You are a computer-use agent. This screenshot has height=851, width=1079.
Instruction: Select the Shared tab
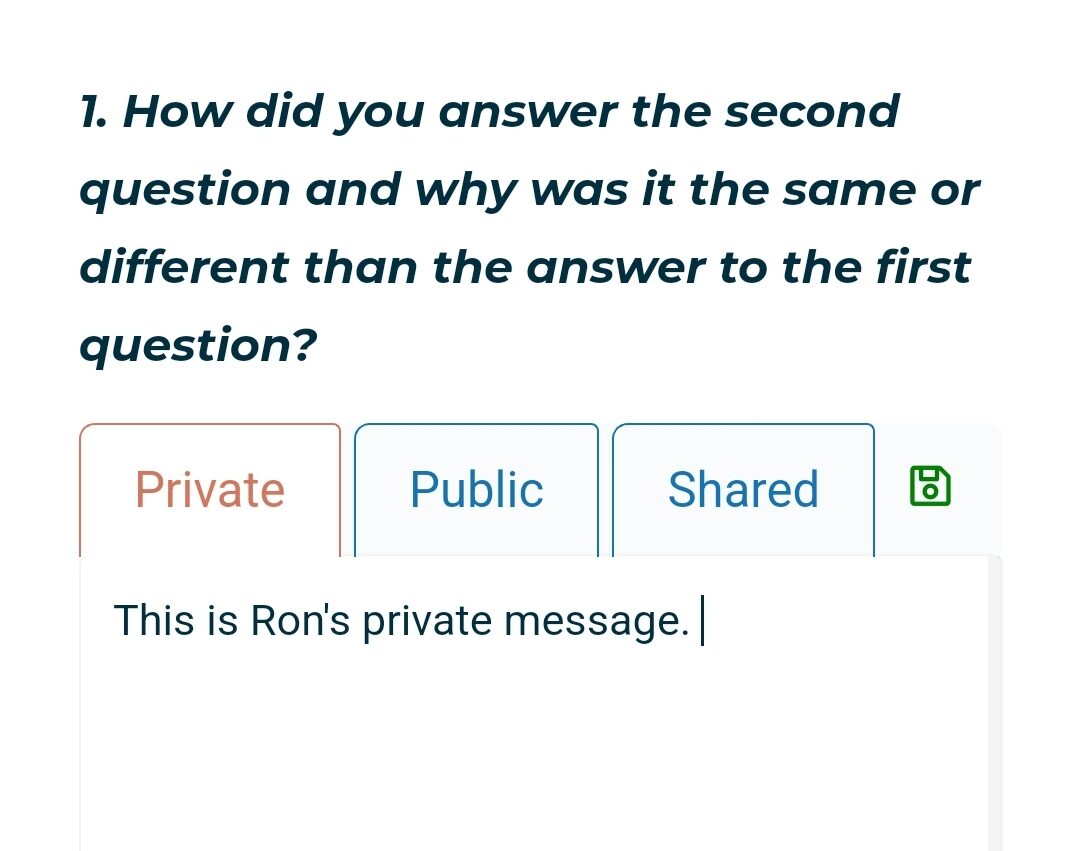tap(743, 490)
